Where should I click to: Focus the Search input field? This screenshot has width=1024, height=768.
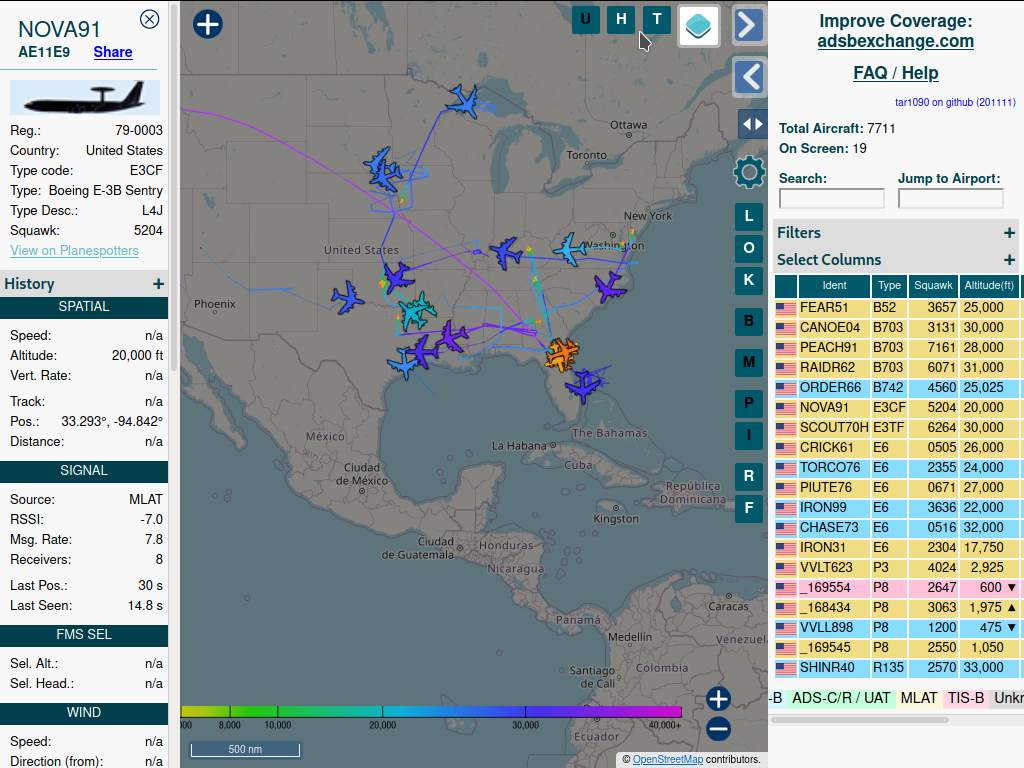click(x=831, y=199)
